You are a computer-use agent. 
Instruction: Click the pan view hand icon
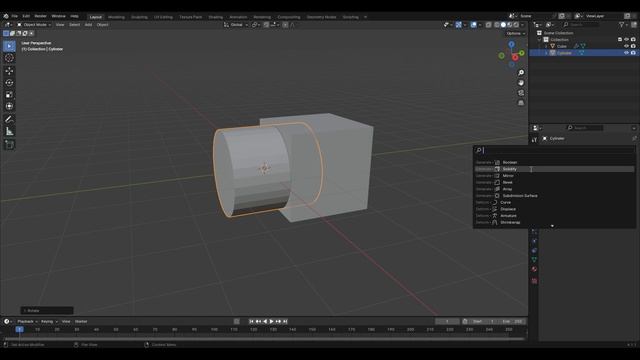[x=521, y=83]
